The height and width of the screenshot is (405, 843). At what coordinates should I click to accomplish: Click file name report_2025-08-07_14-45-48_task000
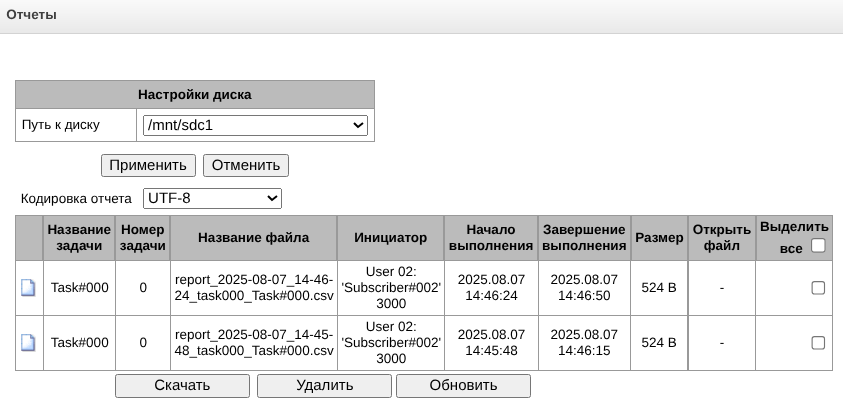coord(253,343)
